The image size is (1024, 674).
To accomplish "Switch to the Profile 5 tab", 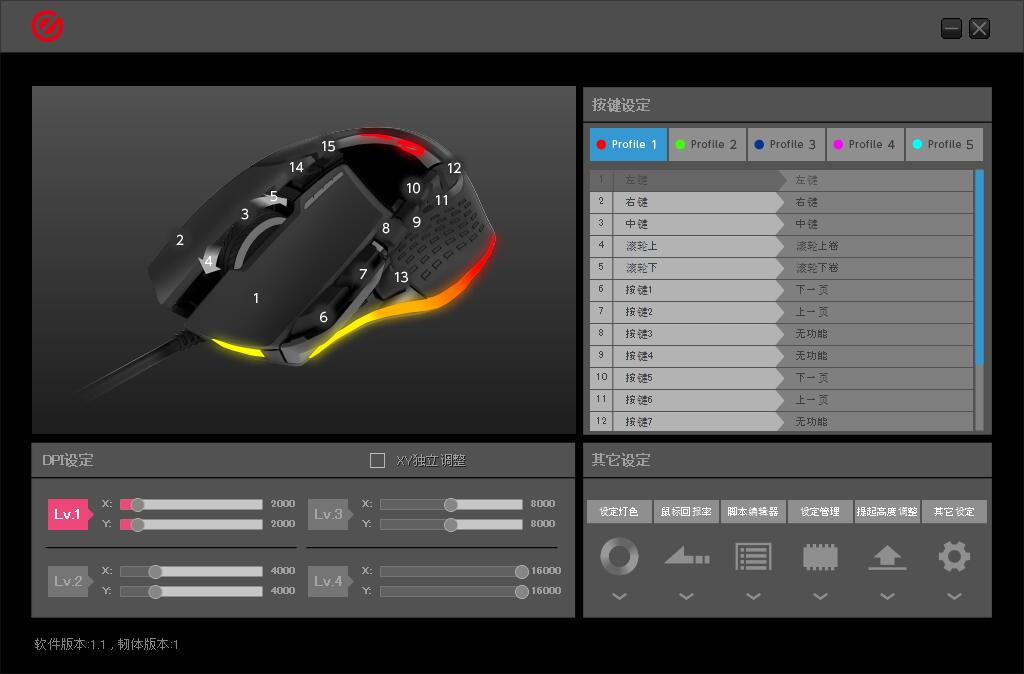I will [x=943, y=144].
